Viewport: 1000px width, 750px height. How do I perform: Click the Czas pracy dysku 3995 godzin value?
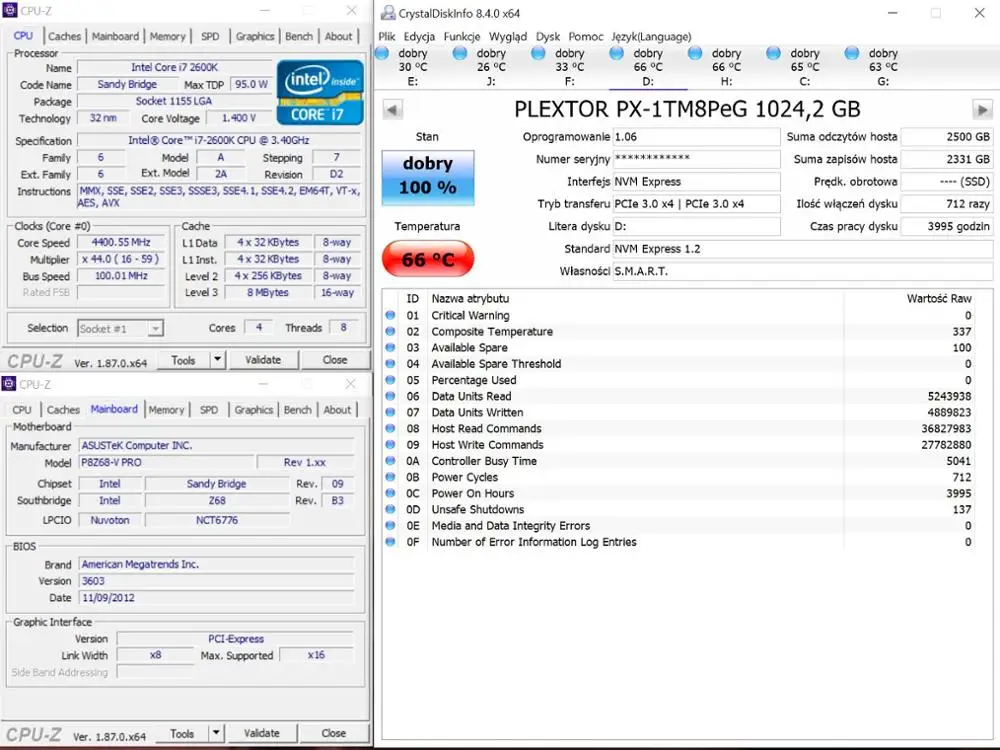tap(946, 226)
